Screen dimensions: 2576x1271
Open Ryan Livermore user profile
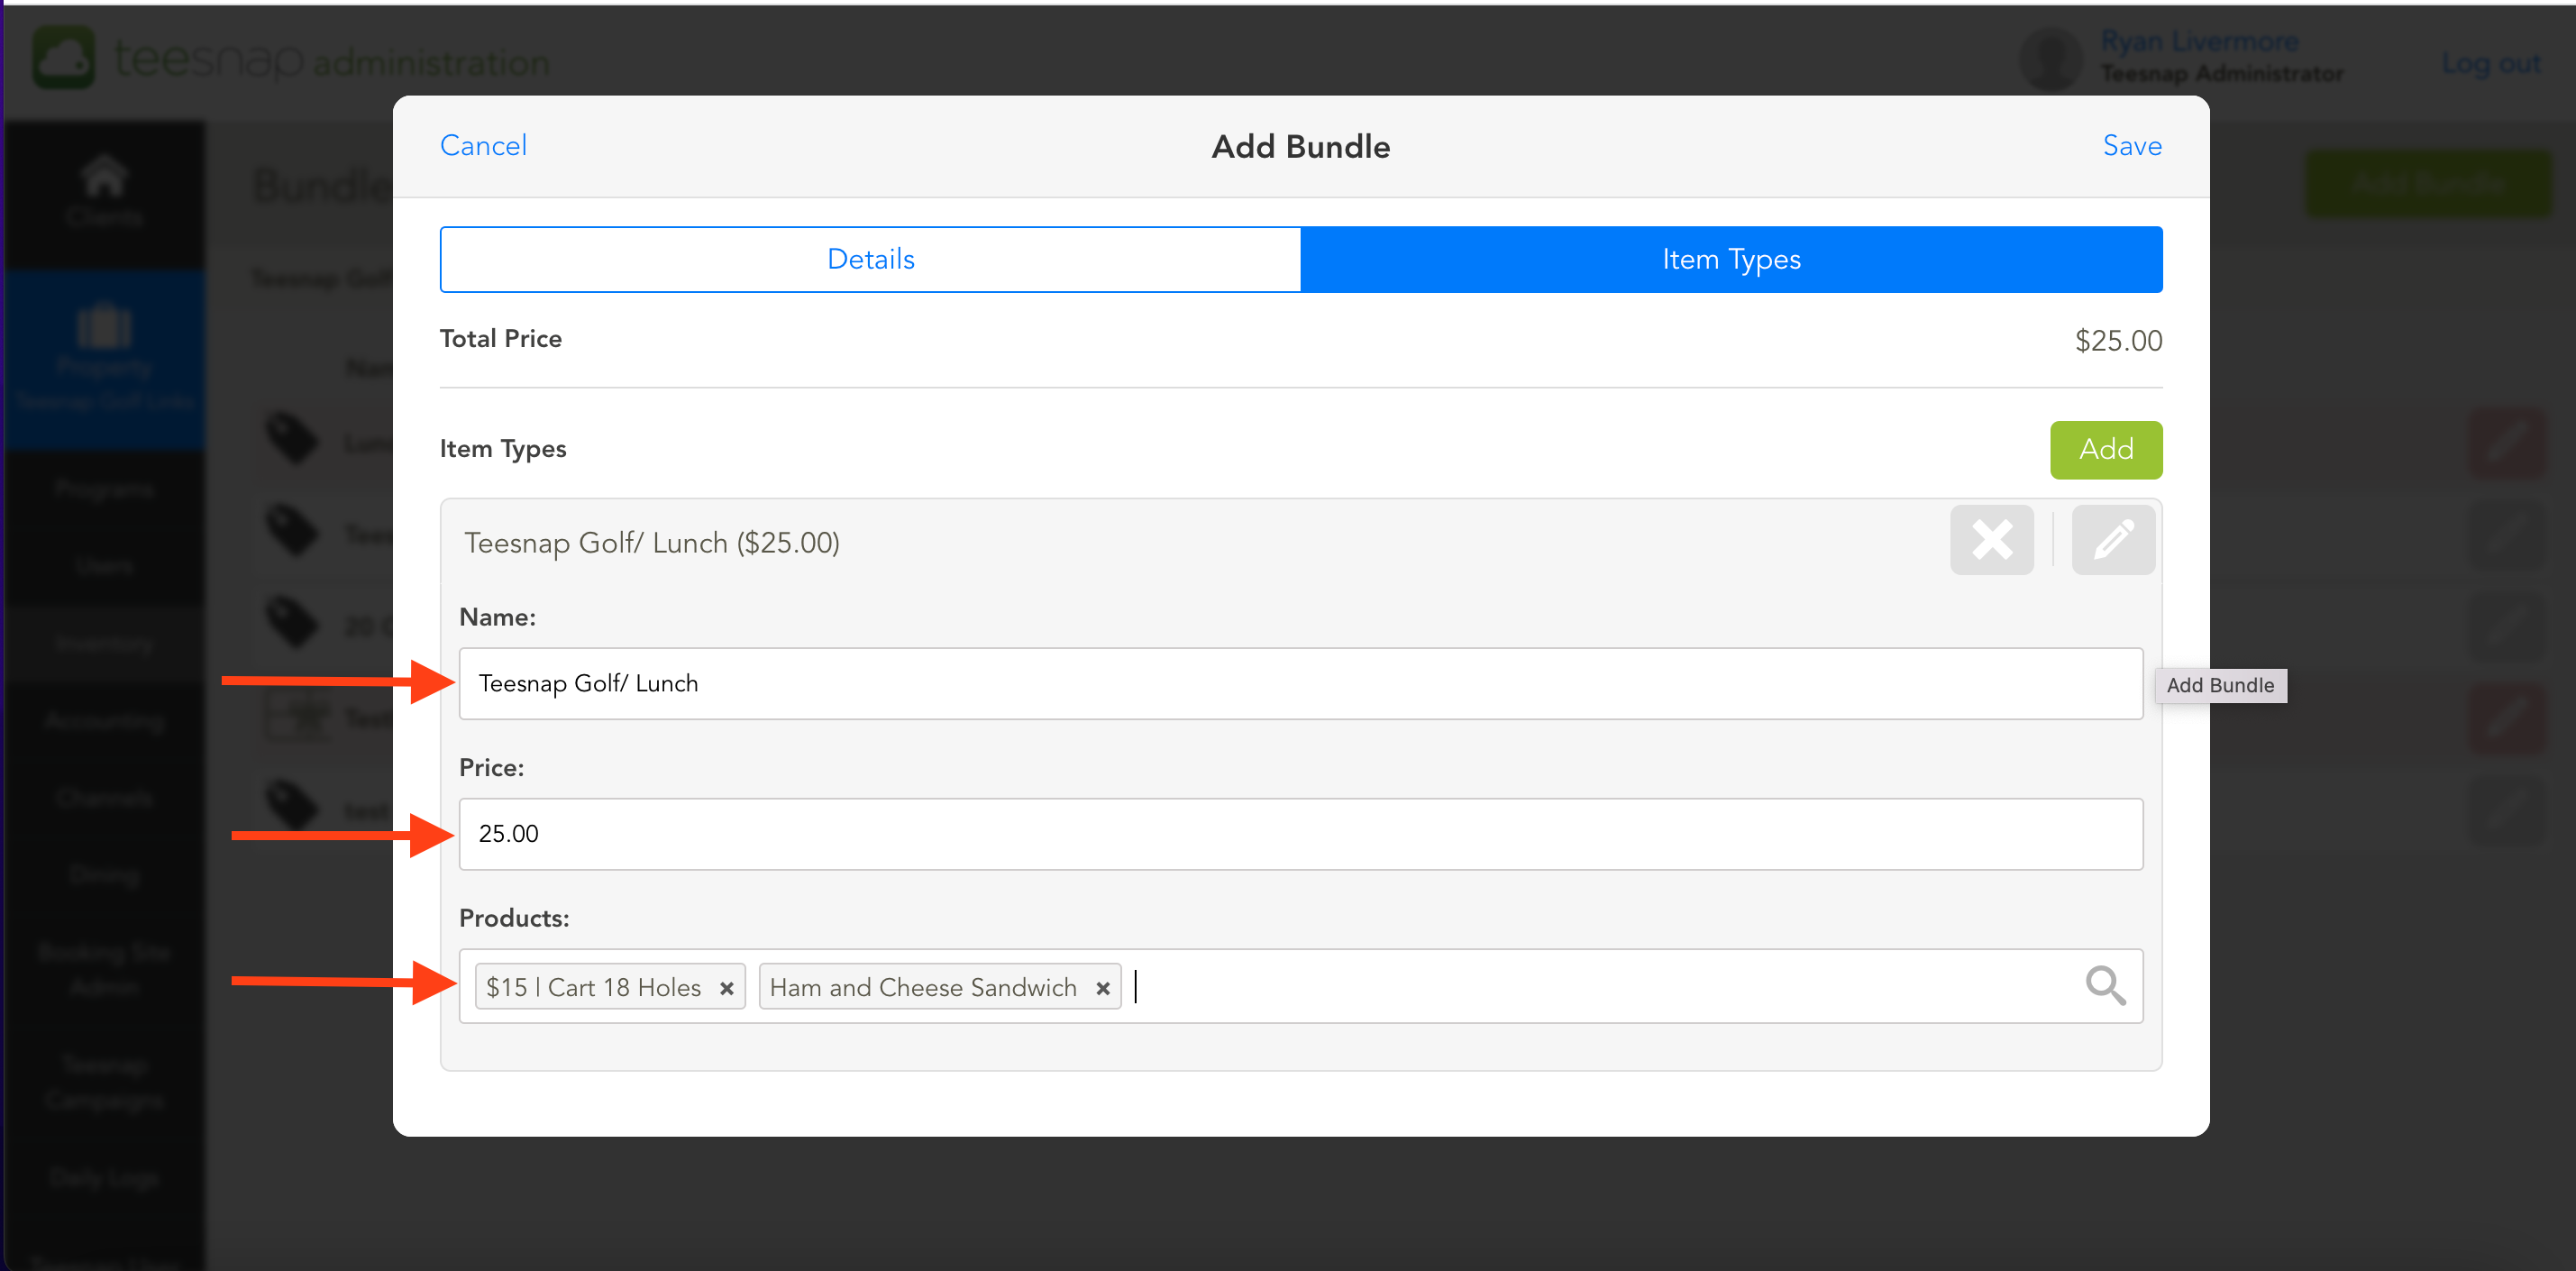click(2199, 42)
